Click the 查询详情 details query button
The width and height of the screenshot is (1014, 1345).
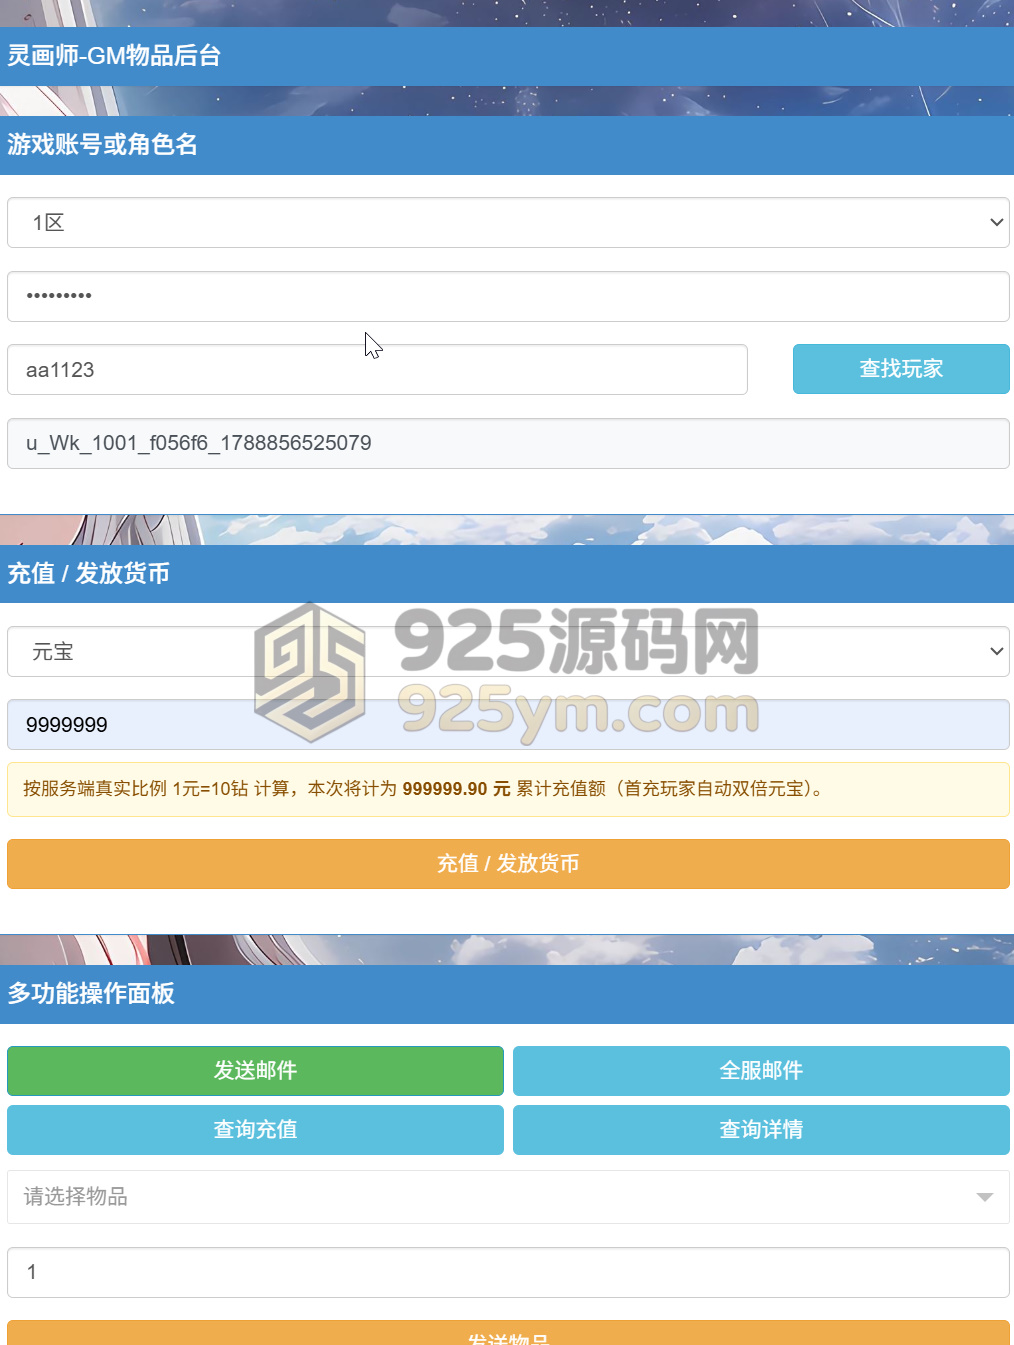coord(761,1130)
